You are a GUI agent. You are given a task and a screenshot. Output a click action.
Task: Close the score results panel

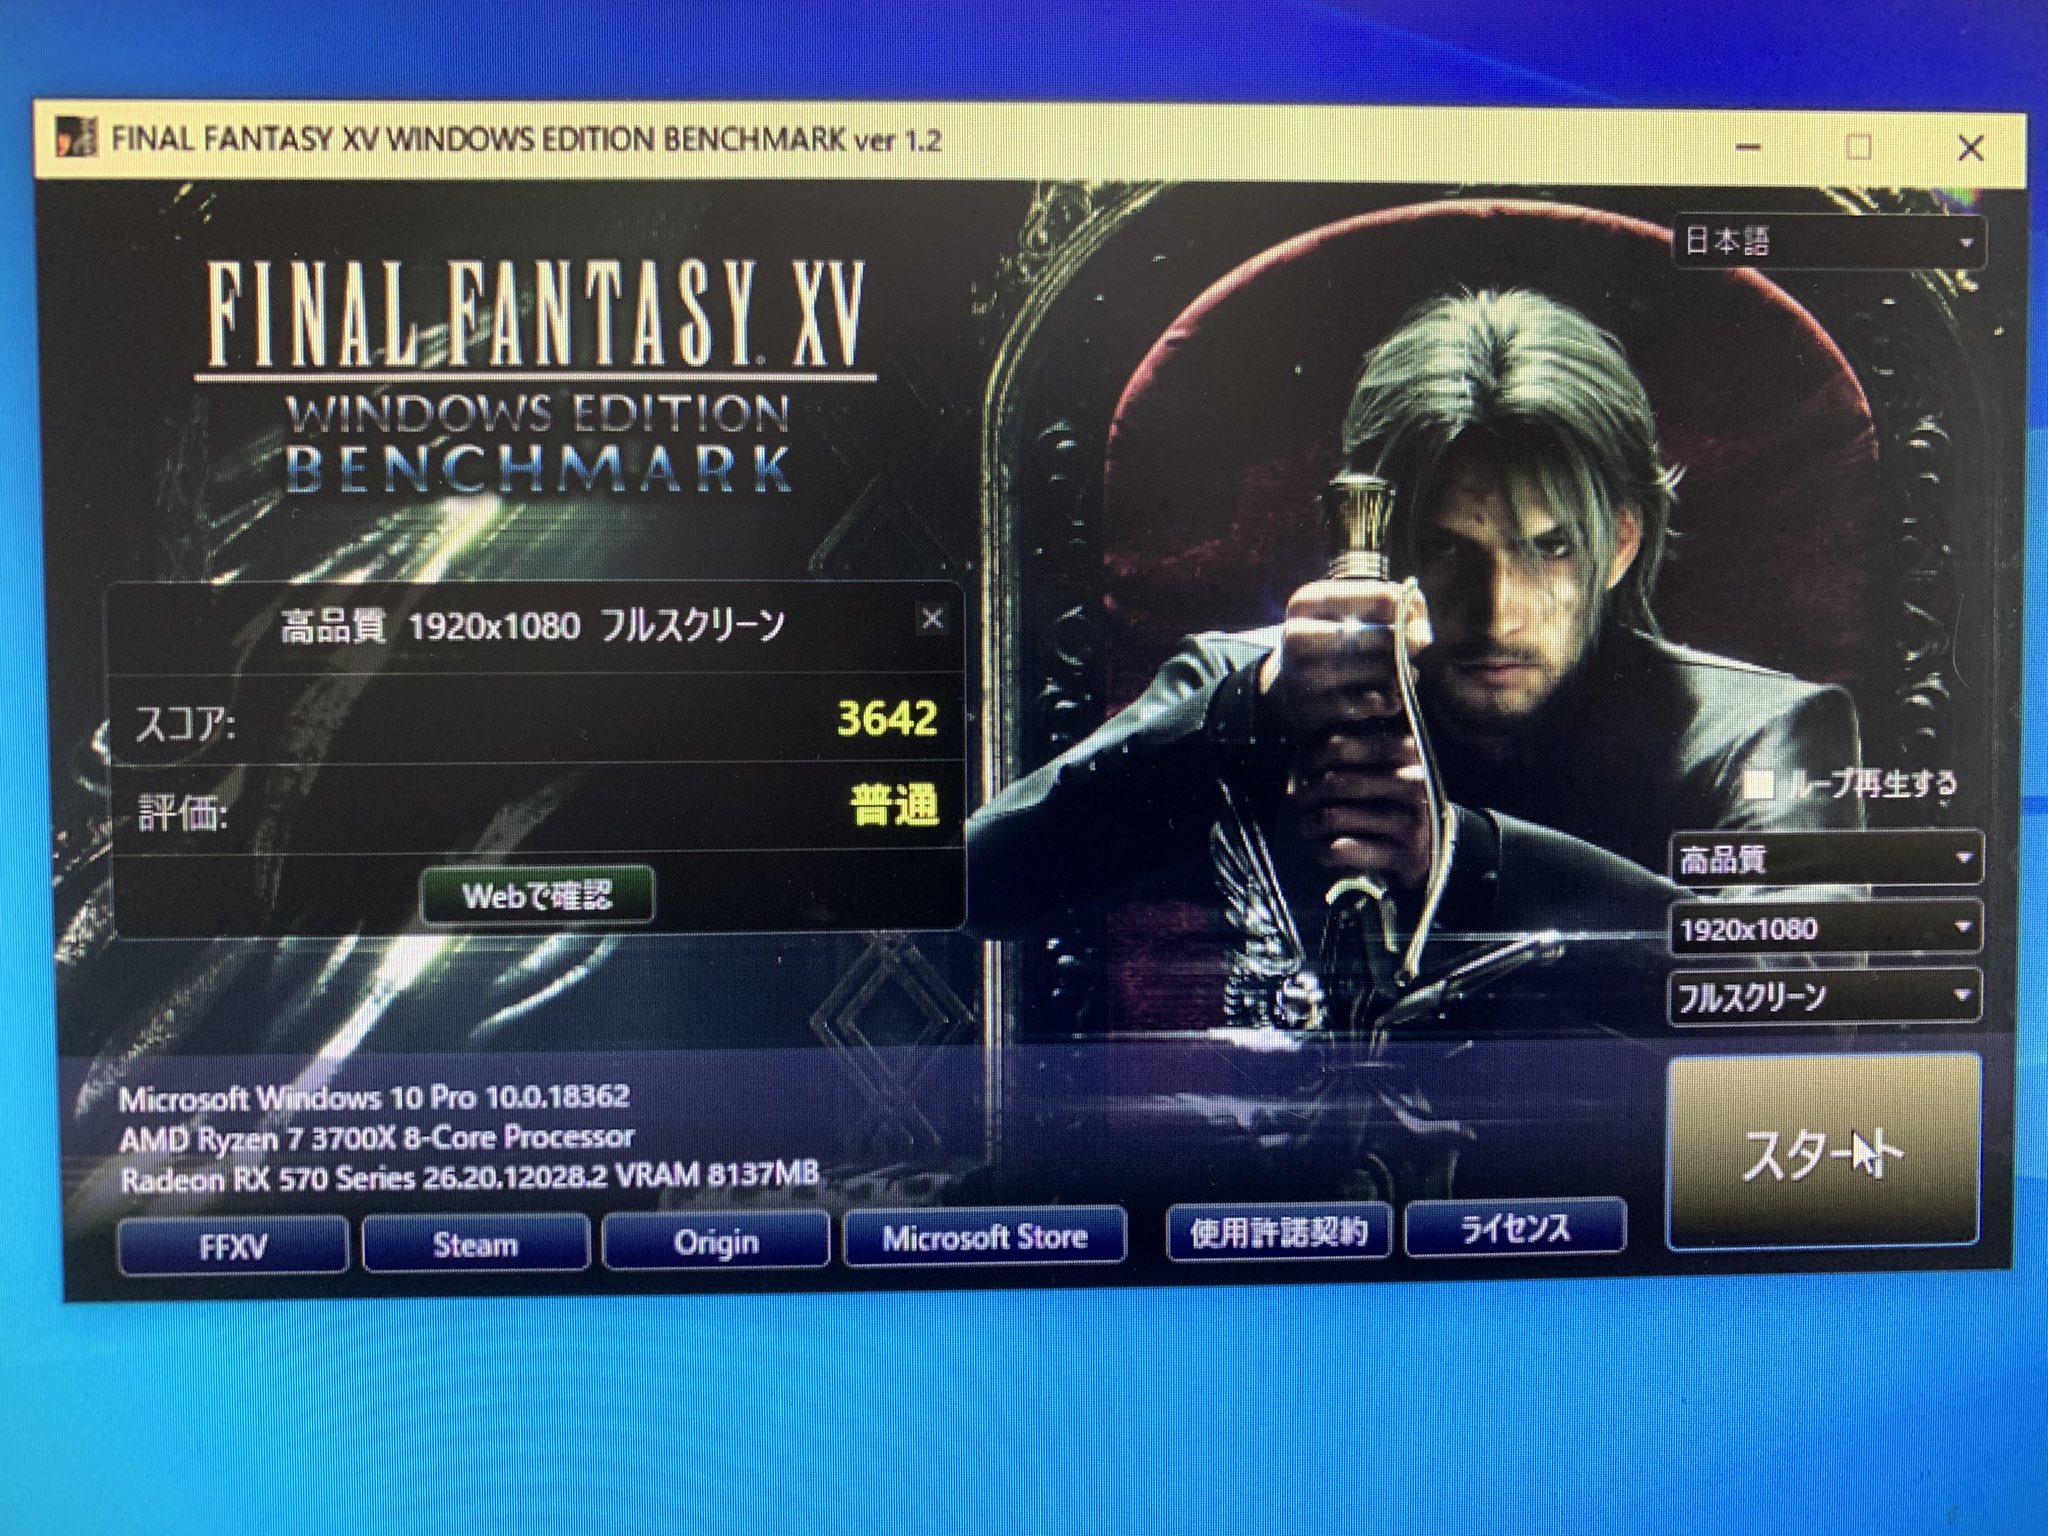(932, 619)
